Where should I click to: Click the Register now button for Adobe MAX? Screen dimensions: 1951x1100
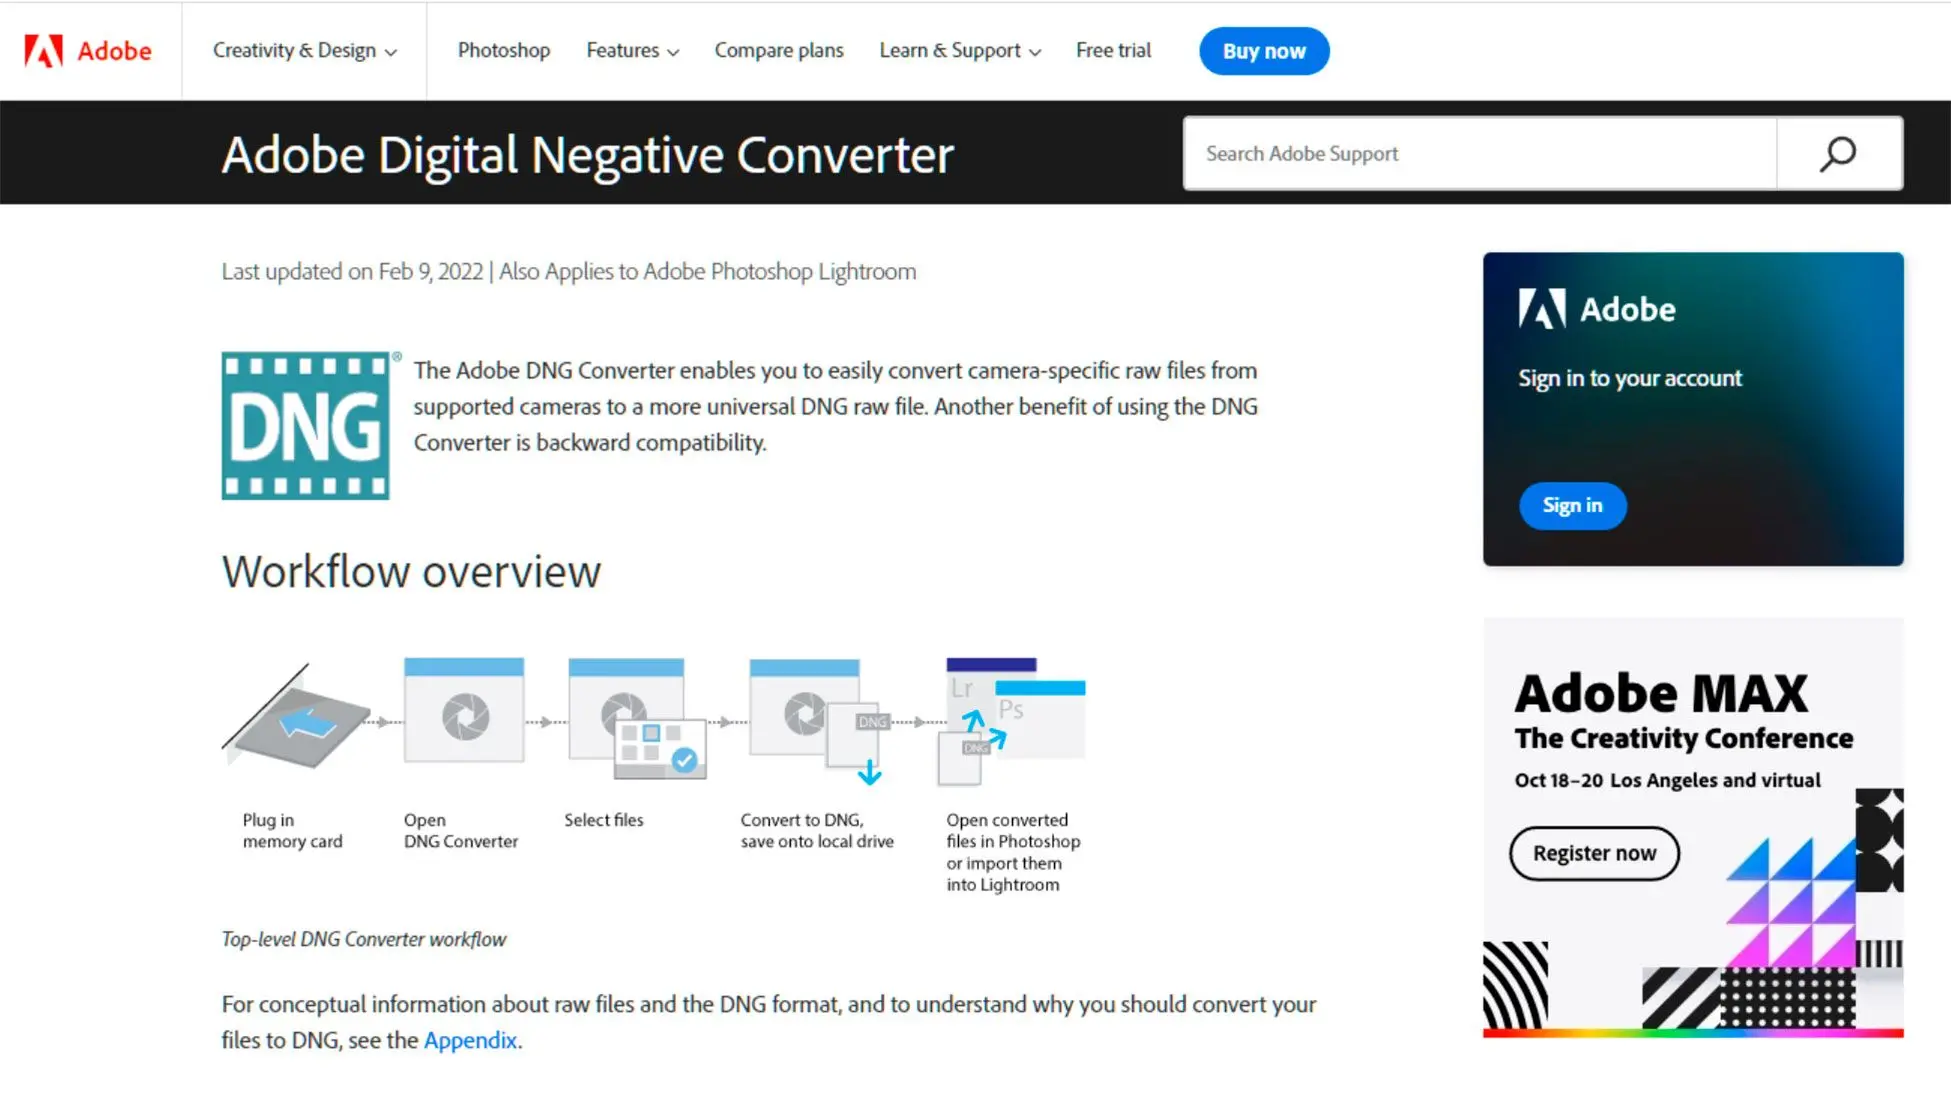point(1595,852)
